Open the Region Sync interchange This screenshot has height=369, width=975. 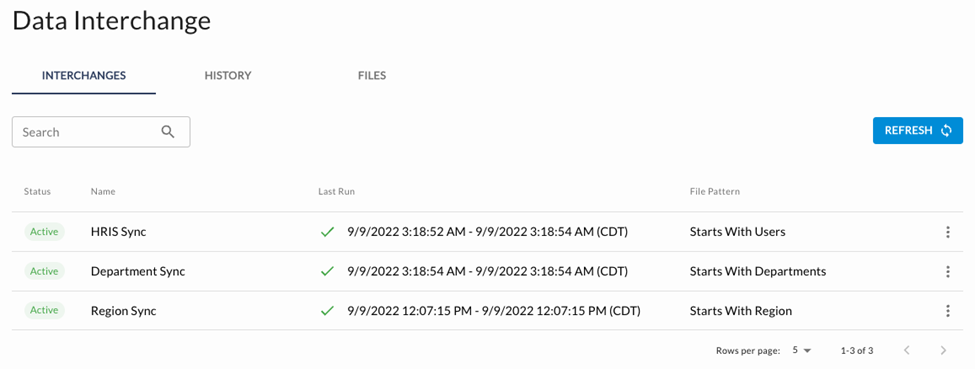click(x=123, y=311)
